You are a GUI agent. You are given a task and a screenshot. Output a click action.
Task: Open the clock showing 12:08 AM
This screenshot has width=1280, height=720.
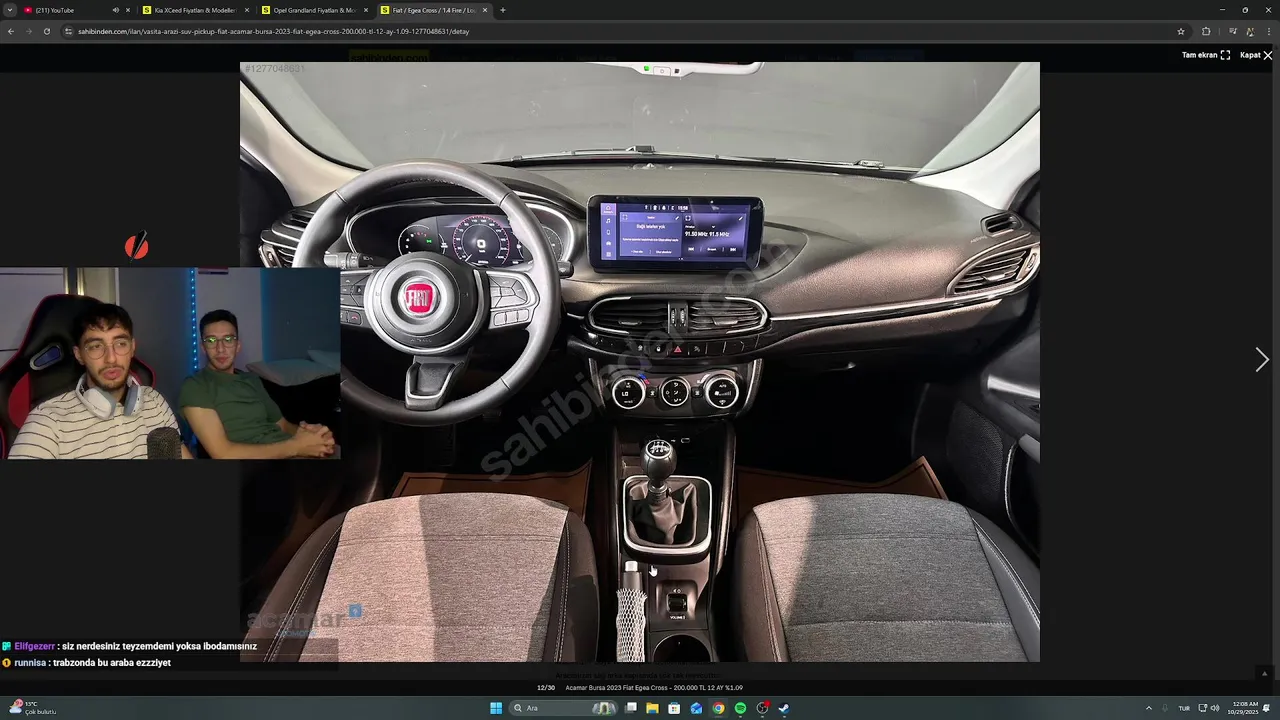(x=1245, y=708)
